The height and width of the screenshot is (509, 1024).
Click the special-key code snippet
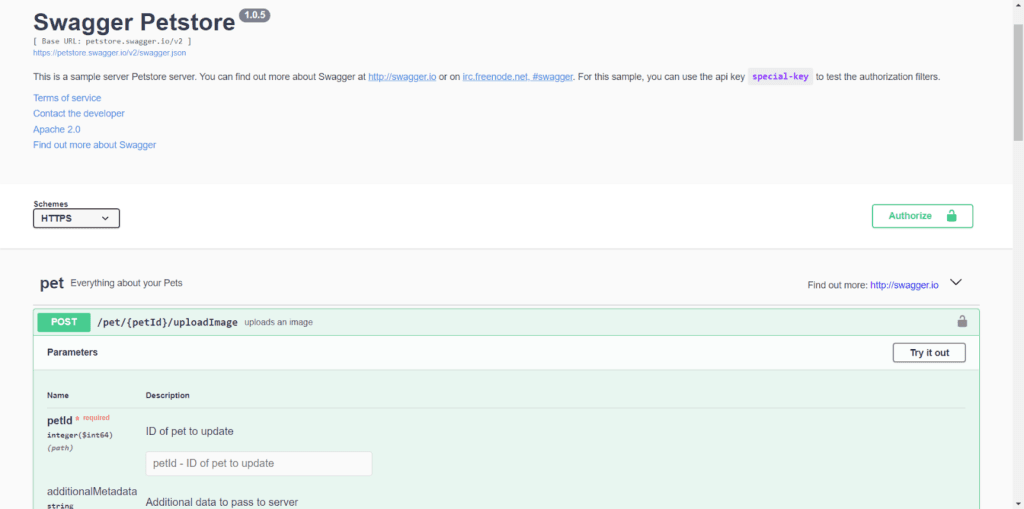click(x=780, y=77)
